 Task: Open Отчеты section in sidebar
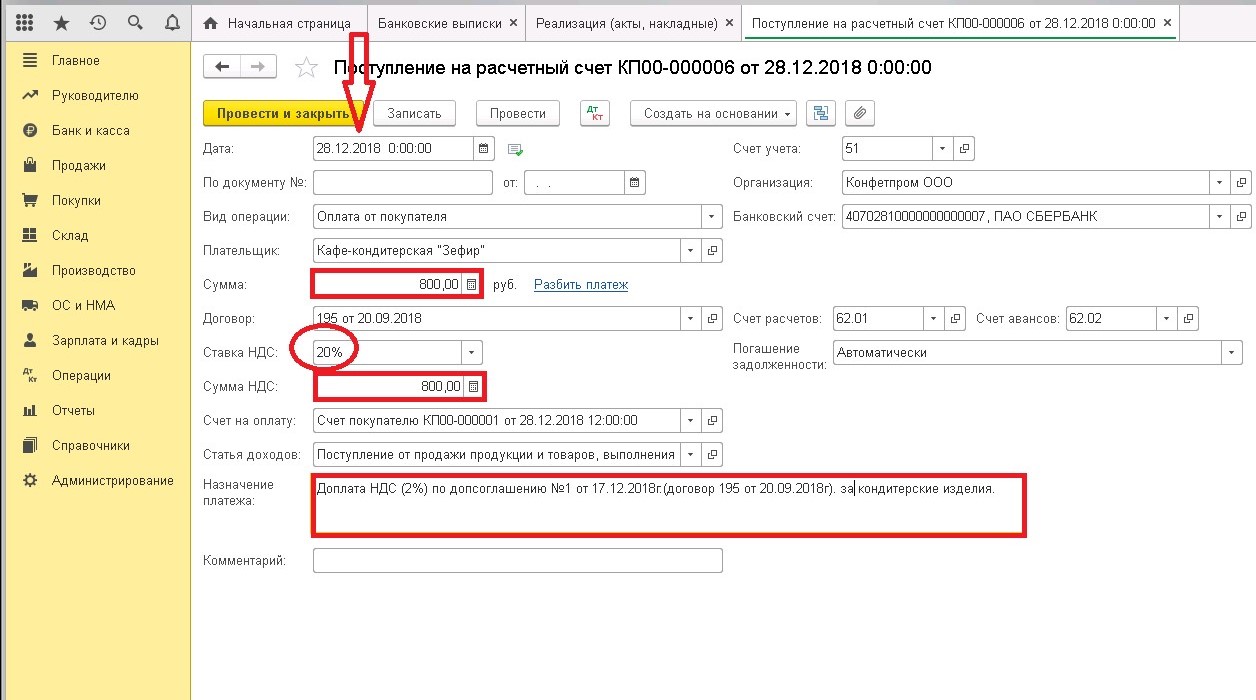(74, 410)
